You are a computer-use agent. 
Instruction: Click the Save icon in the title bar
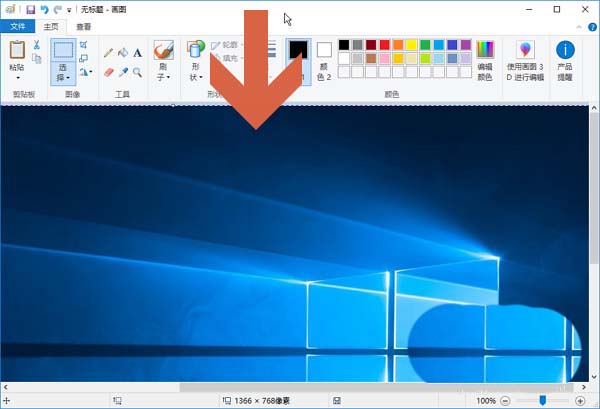(31, 10)
